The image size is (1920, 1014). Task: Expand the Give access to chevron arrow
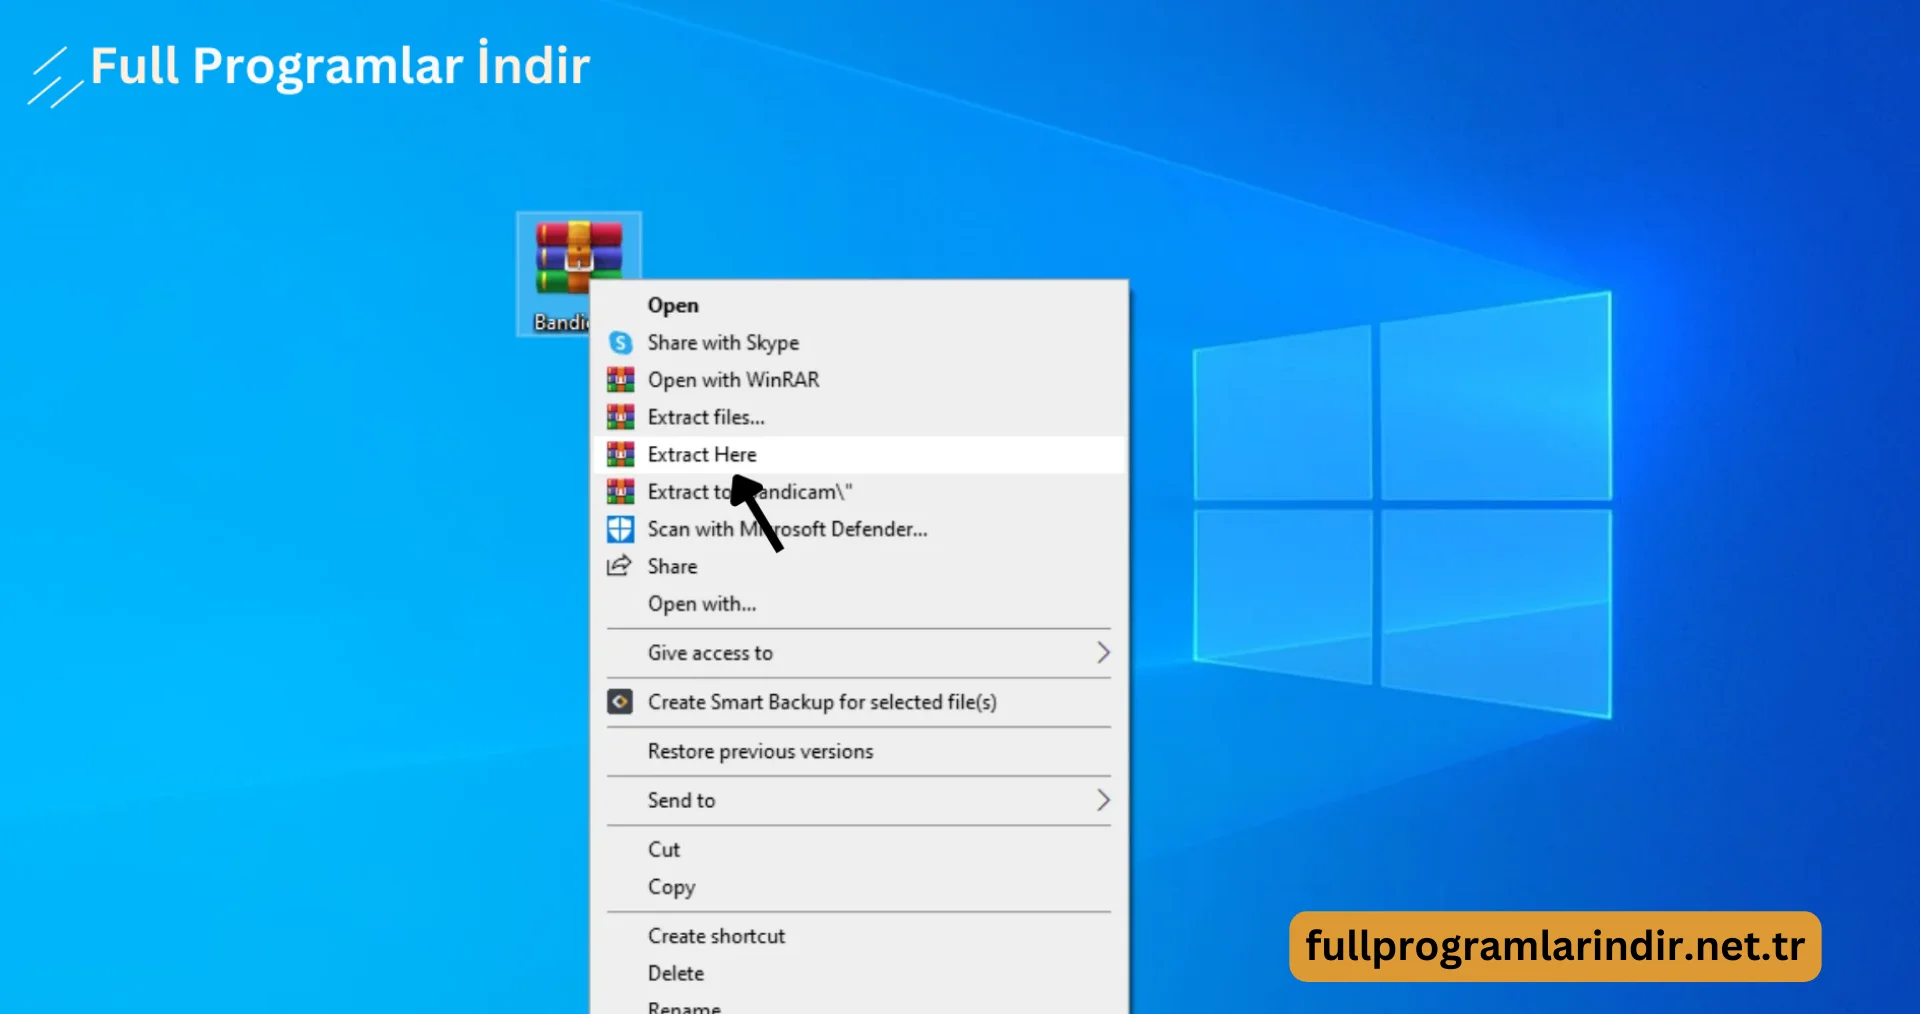1103,653
